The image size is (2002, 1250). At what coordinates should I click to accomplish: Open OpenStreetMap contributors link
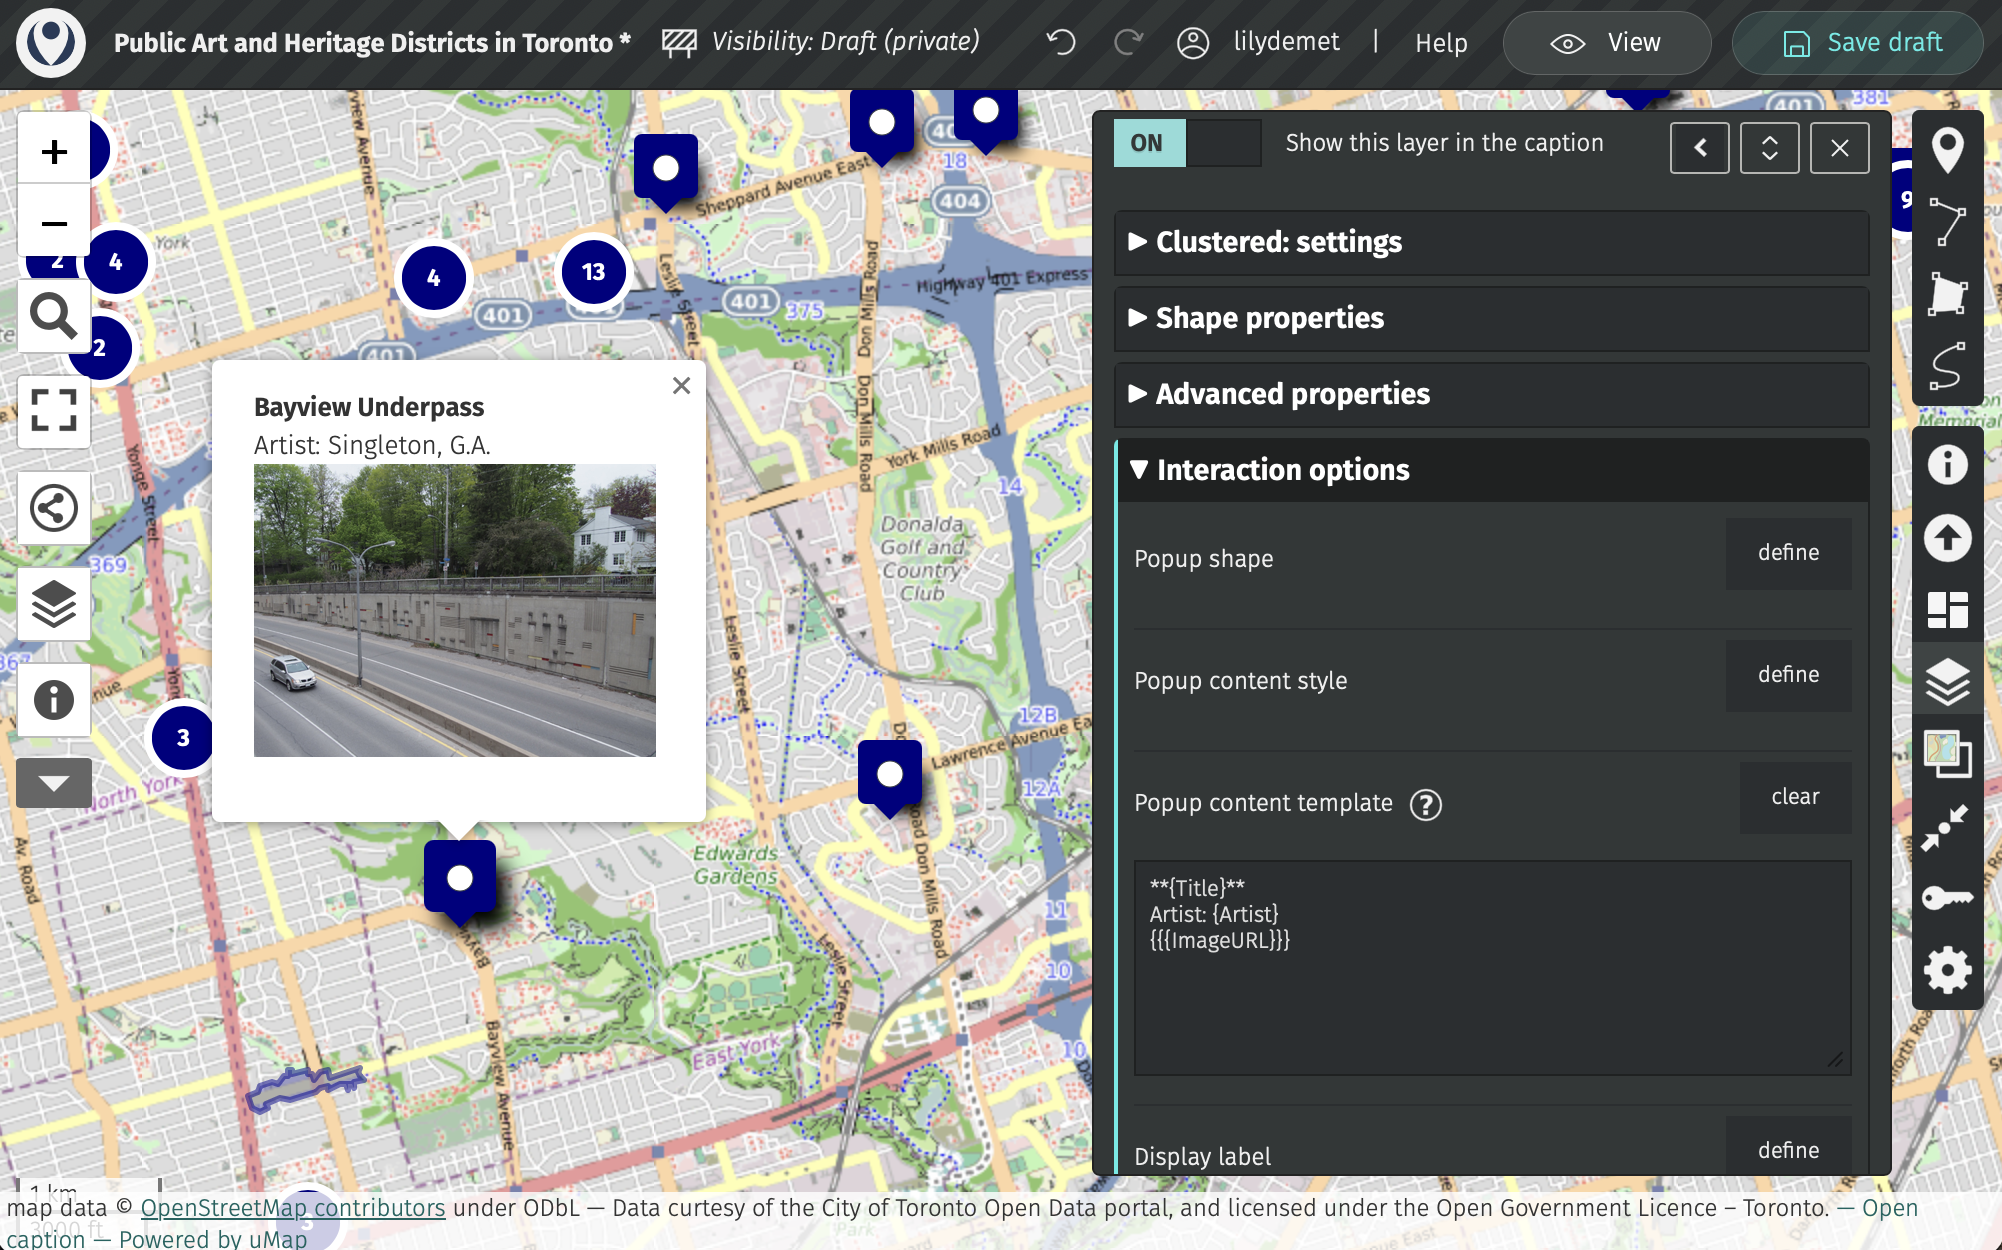click(292, 1208)
